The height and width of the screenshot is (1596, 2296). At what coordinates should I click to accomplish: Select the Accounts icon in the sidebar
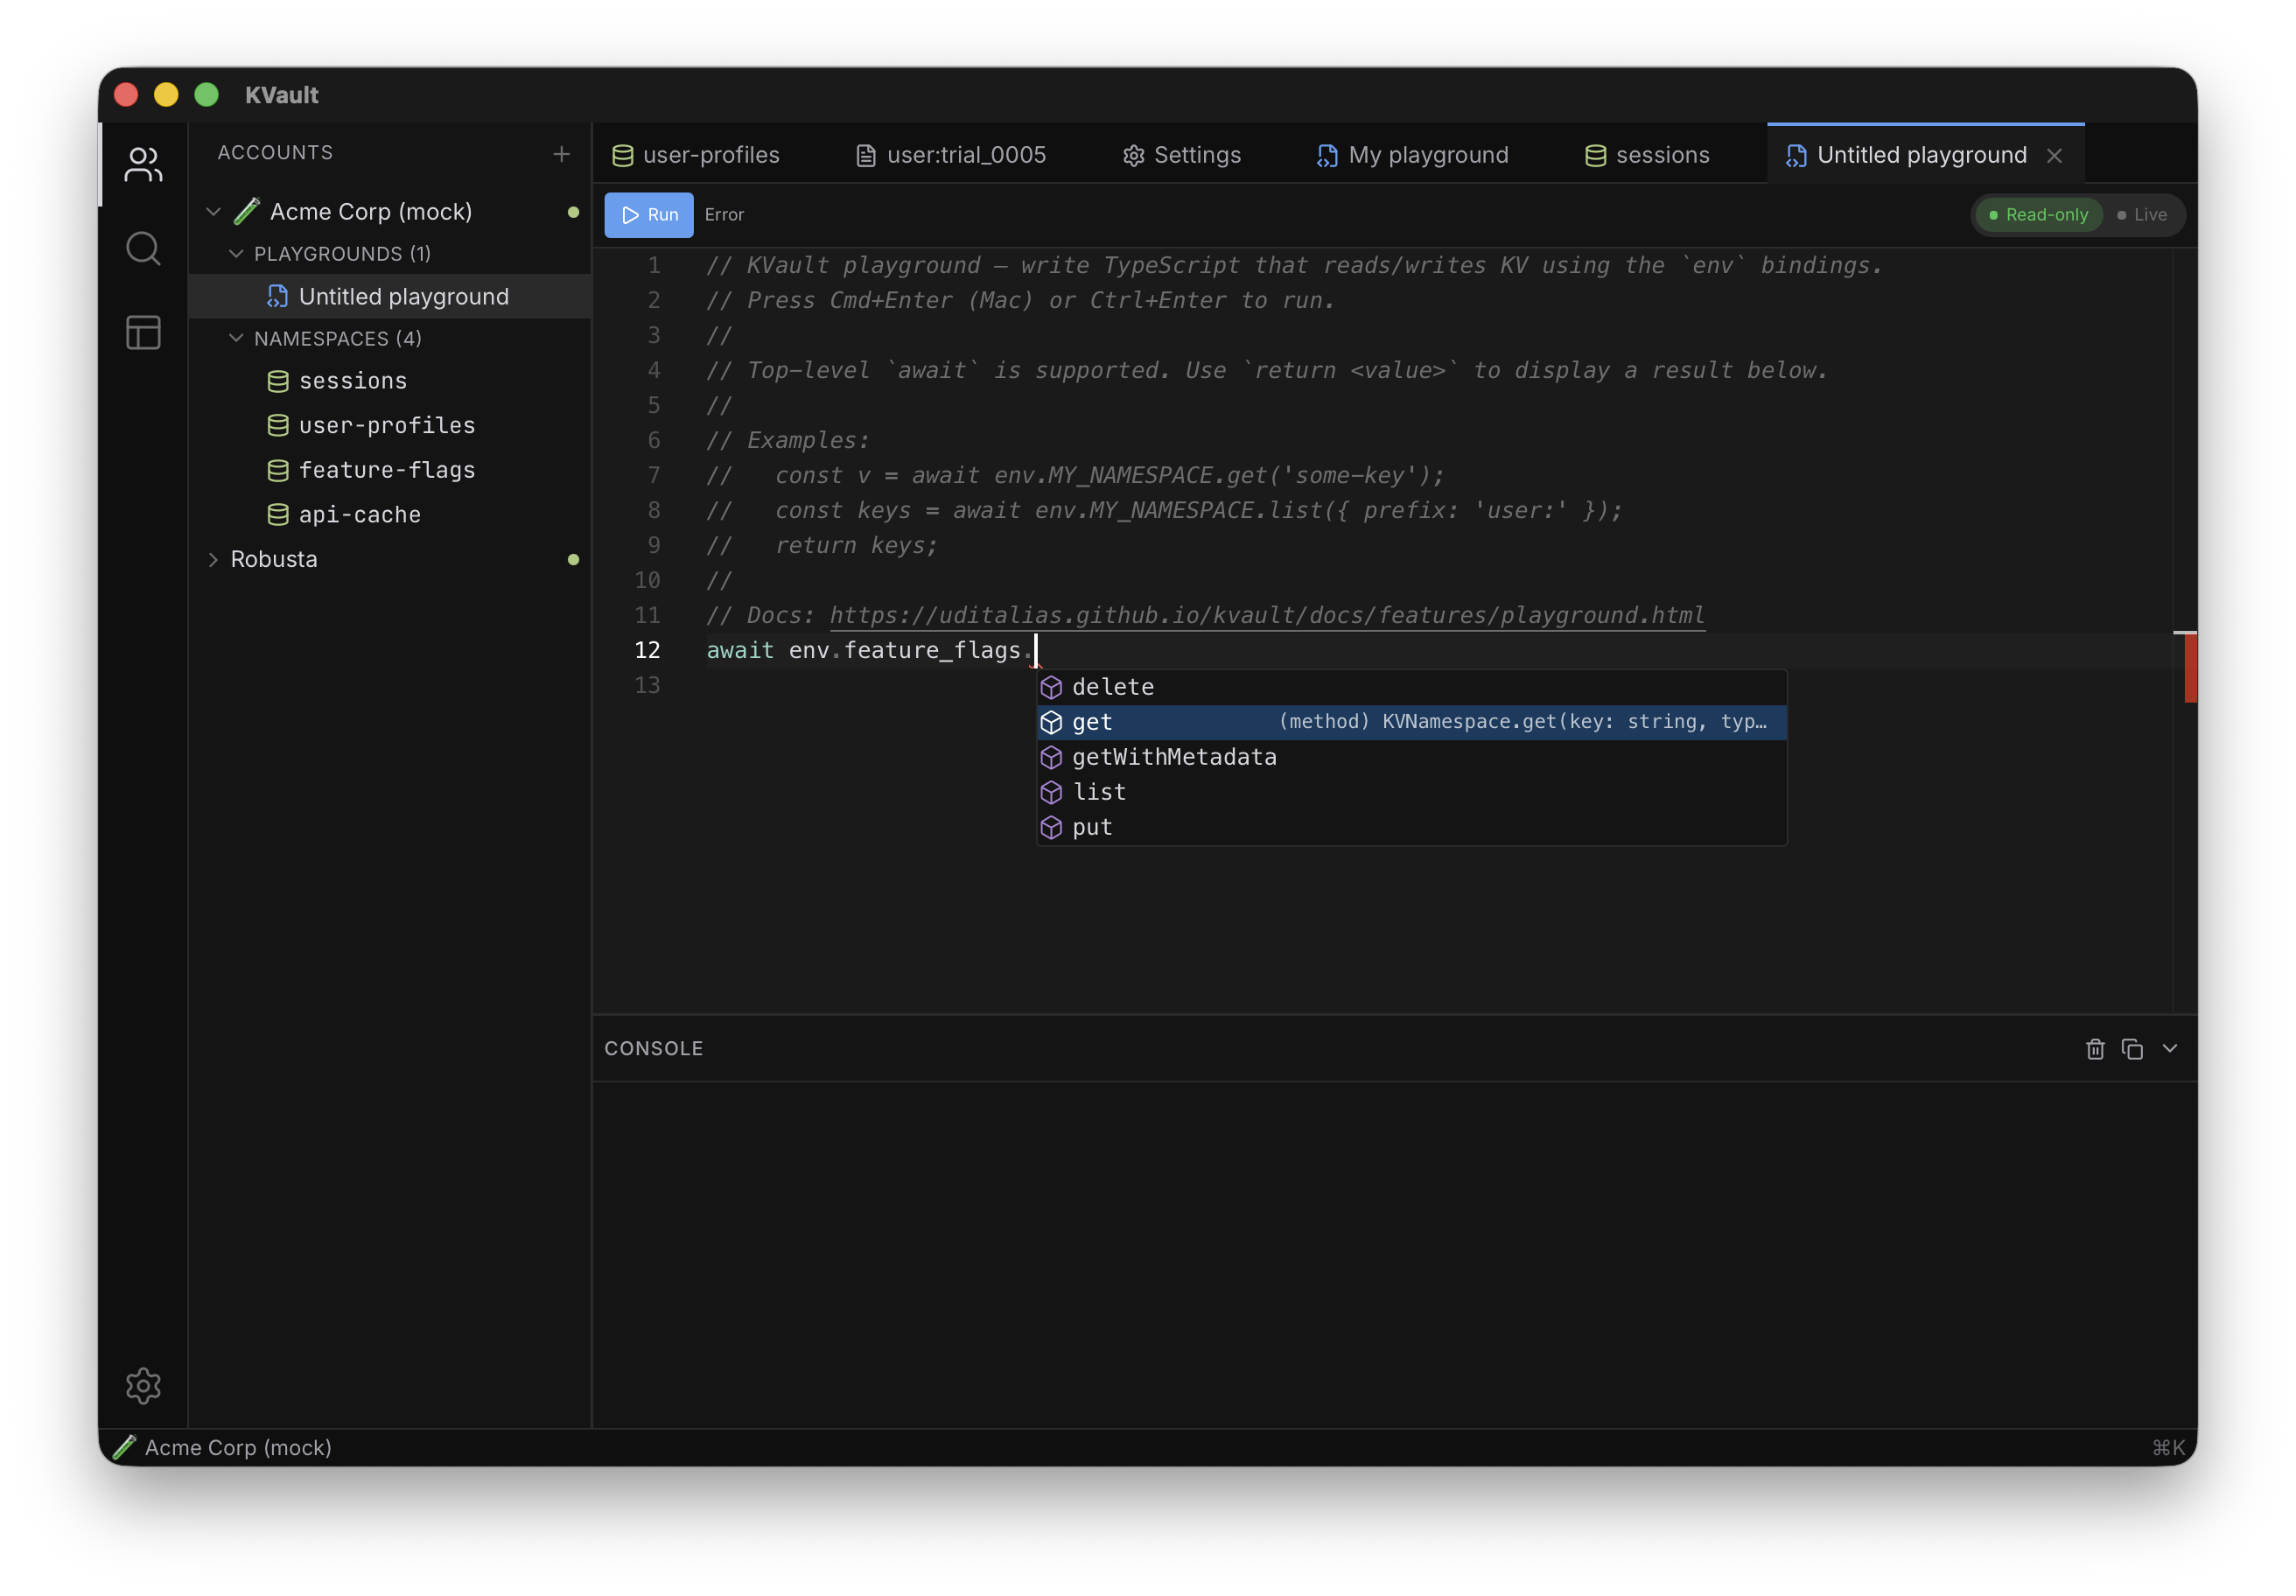143,165
